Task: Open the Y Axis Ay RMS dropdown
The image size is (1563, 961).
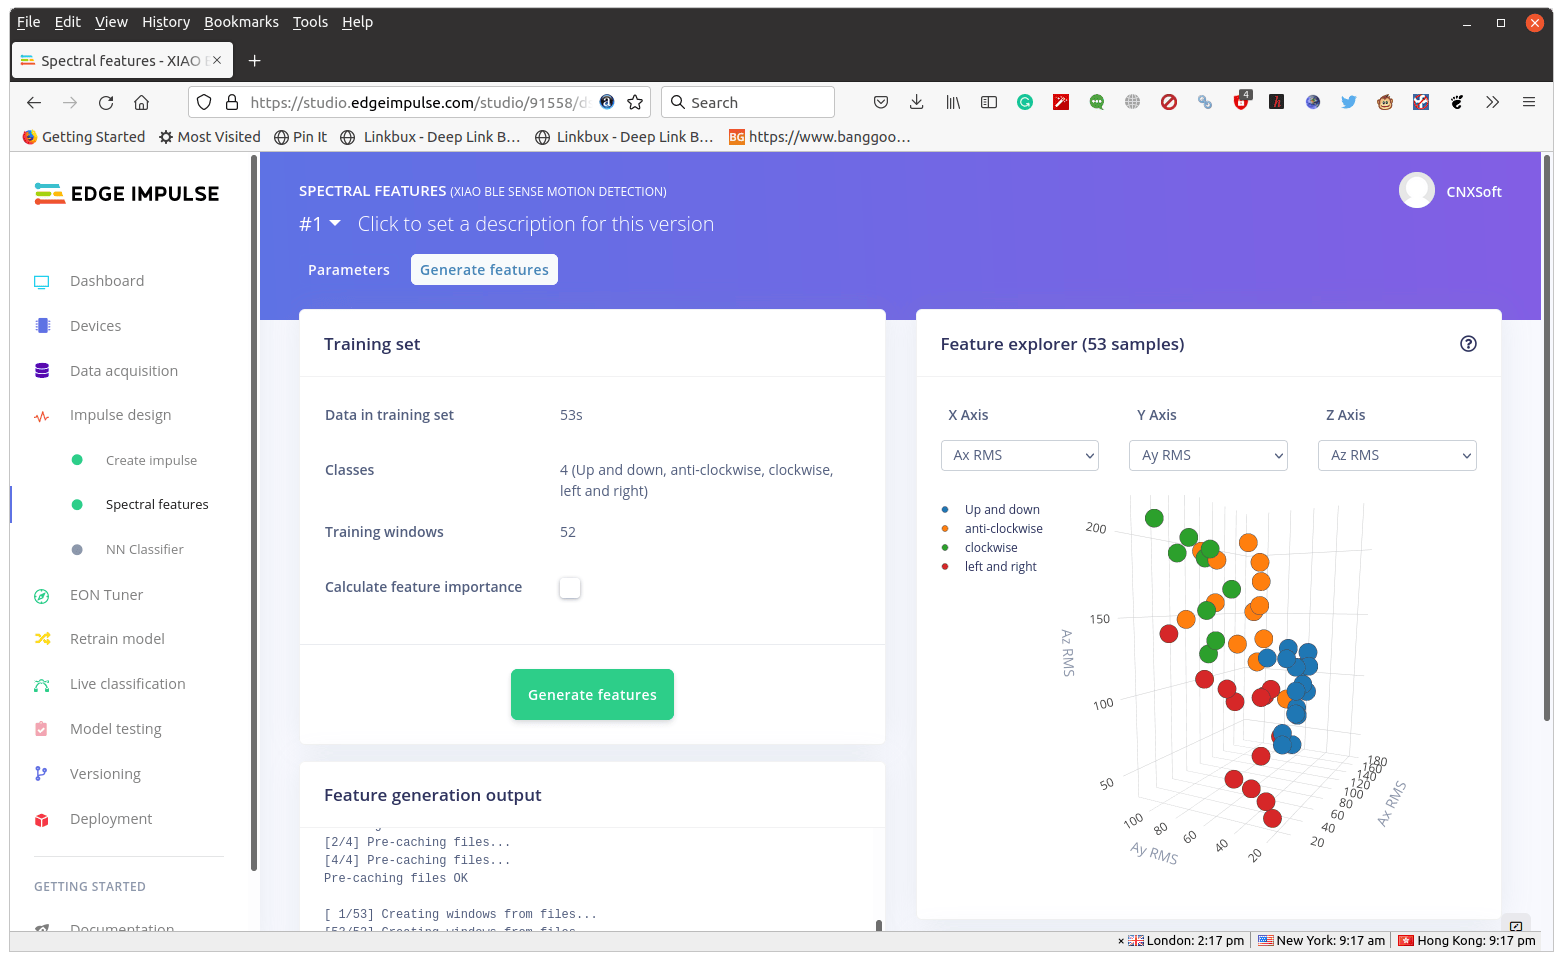Action: point(1208,455)
